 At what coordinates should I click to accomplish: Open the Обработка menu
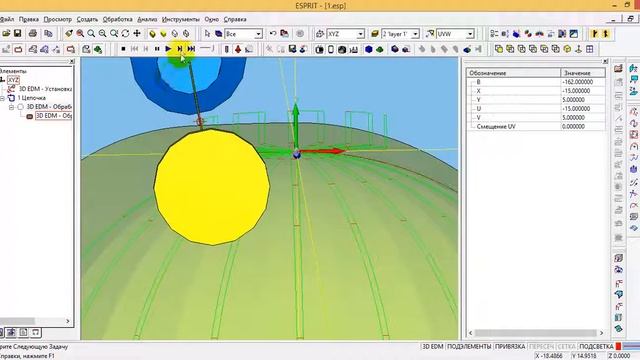tap(118, 19)
